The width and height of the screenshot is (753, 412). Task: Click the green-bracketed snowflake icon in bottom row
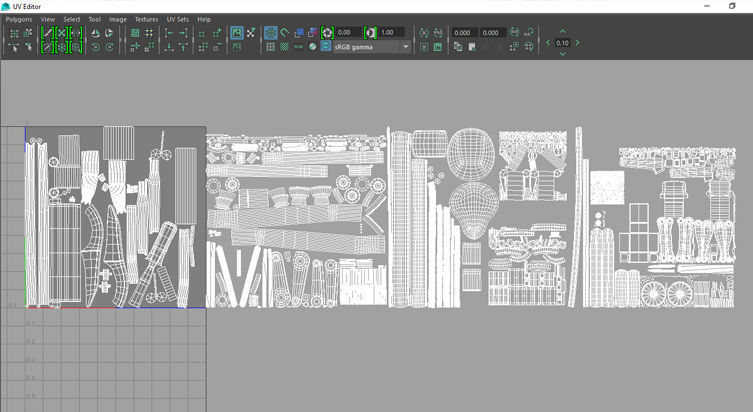pos(61,47)
